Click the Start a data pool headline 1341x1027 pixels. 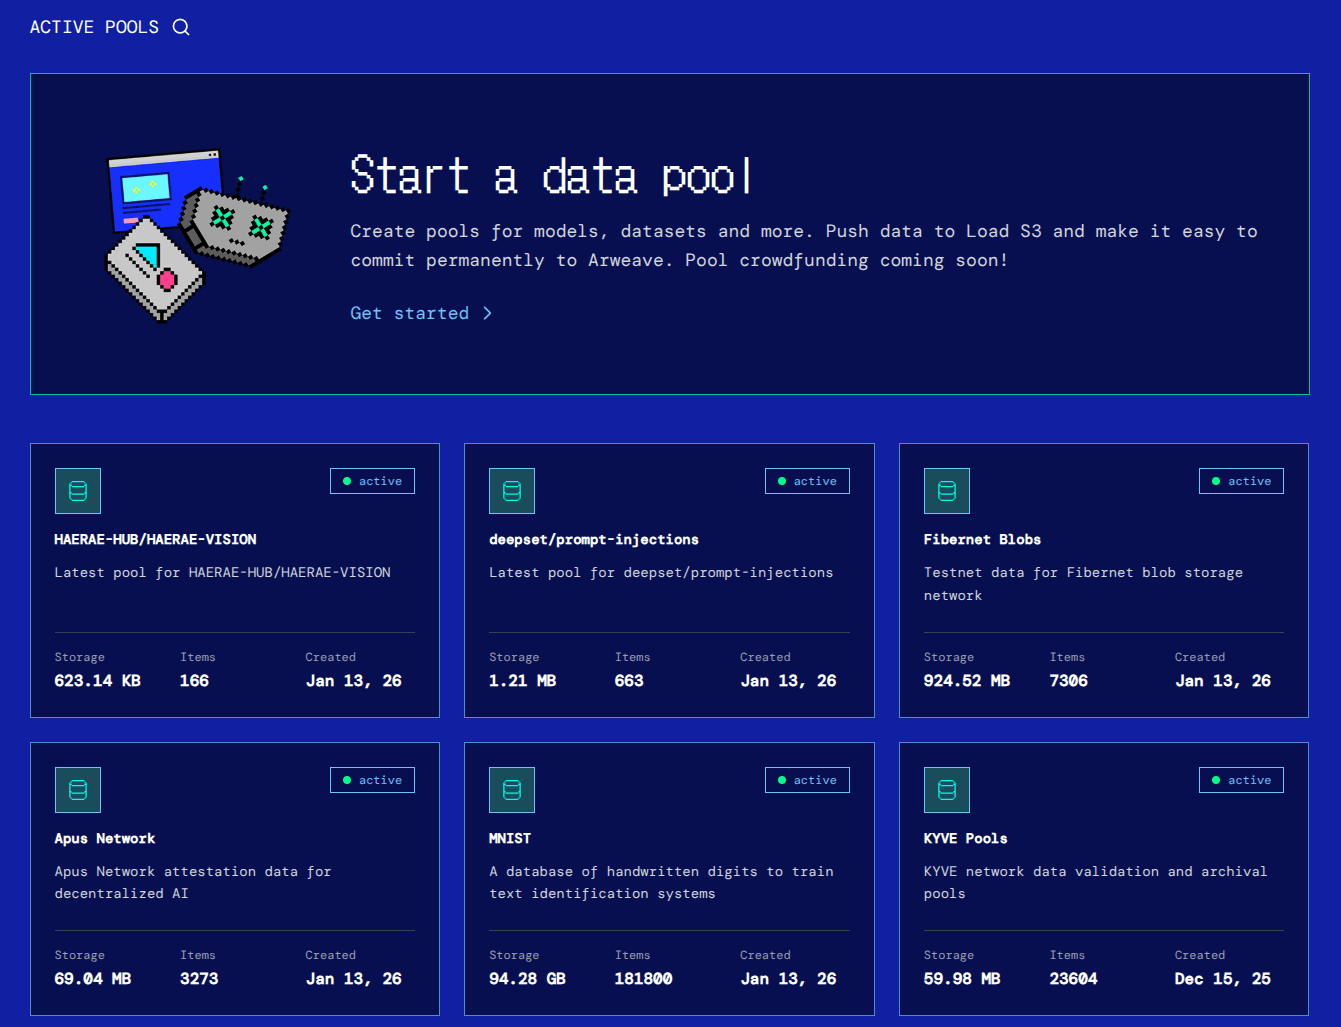point(550,176)
